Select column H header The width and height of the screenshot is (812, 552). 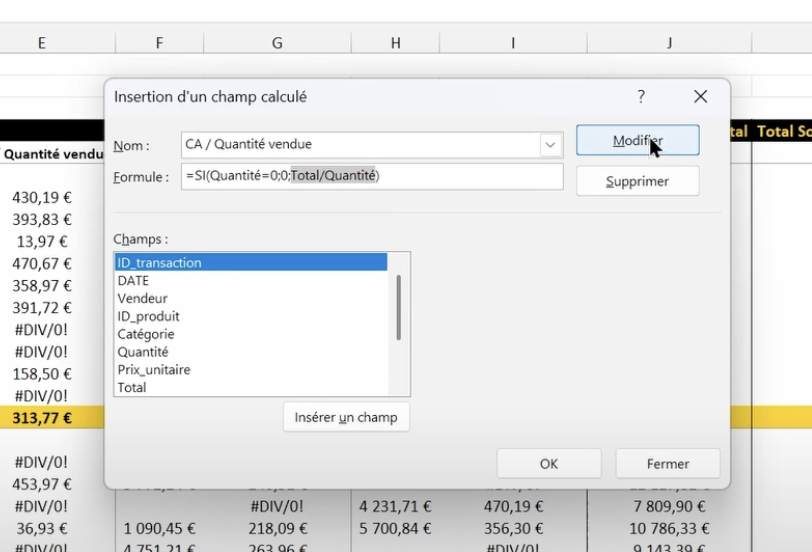pyautogui.click(x=395, y=42)
